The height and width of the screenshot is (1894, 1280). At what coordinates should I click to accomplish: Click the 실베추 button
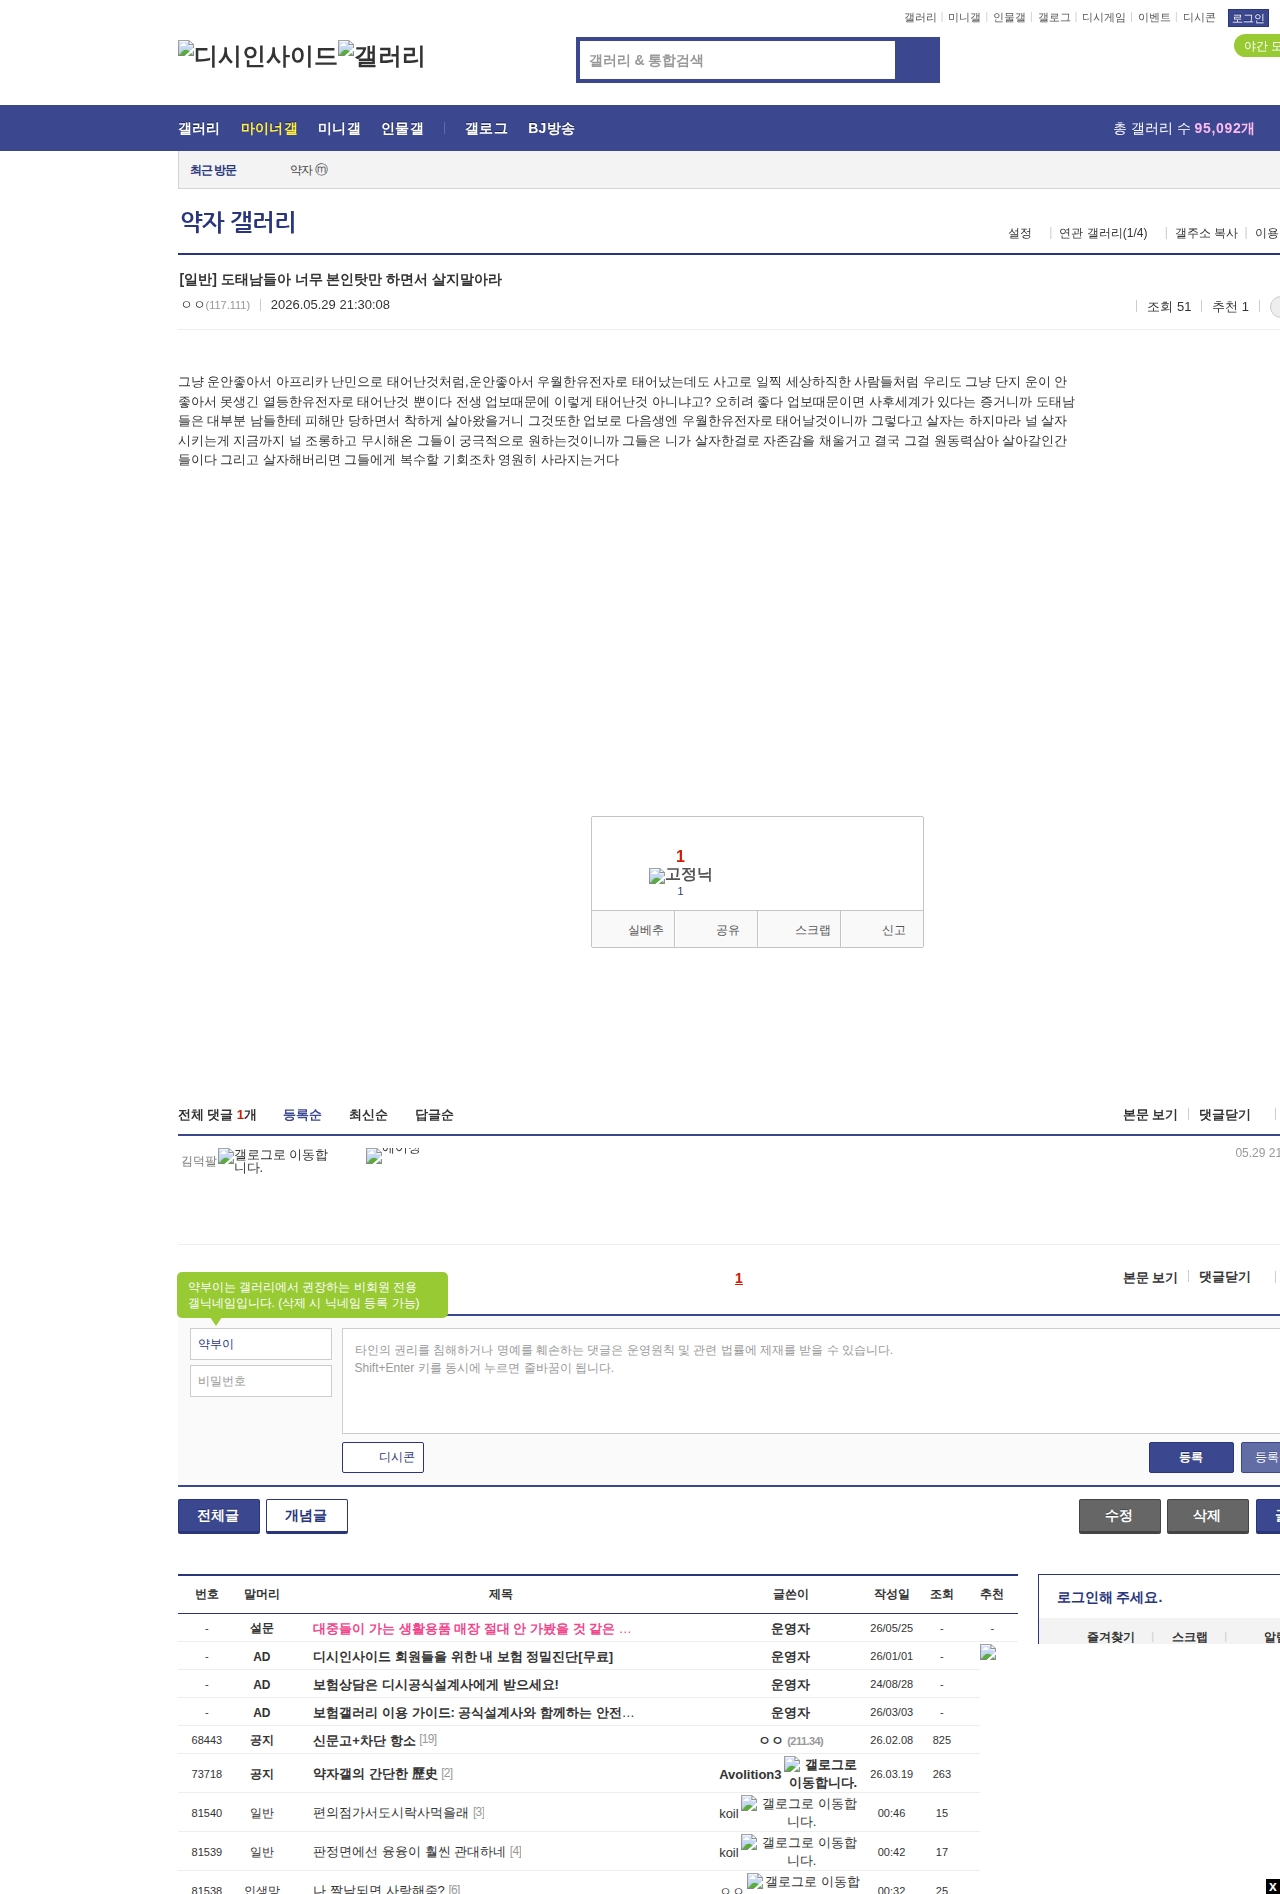(633, 929)
